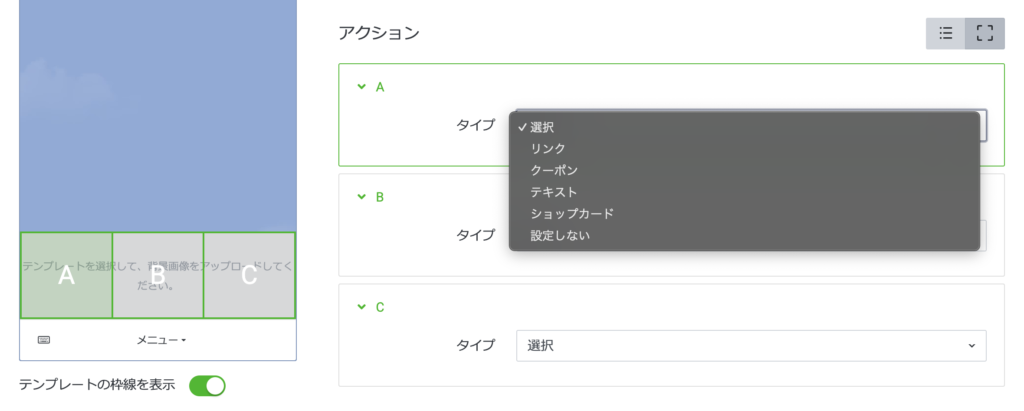The height and width of the screenshot is (411, 1024).
Task: Choose 設定しない from the type list
Action: coord(560,236)
